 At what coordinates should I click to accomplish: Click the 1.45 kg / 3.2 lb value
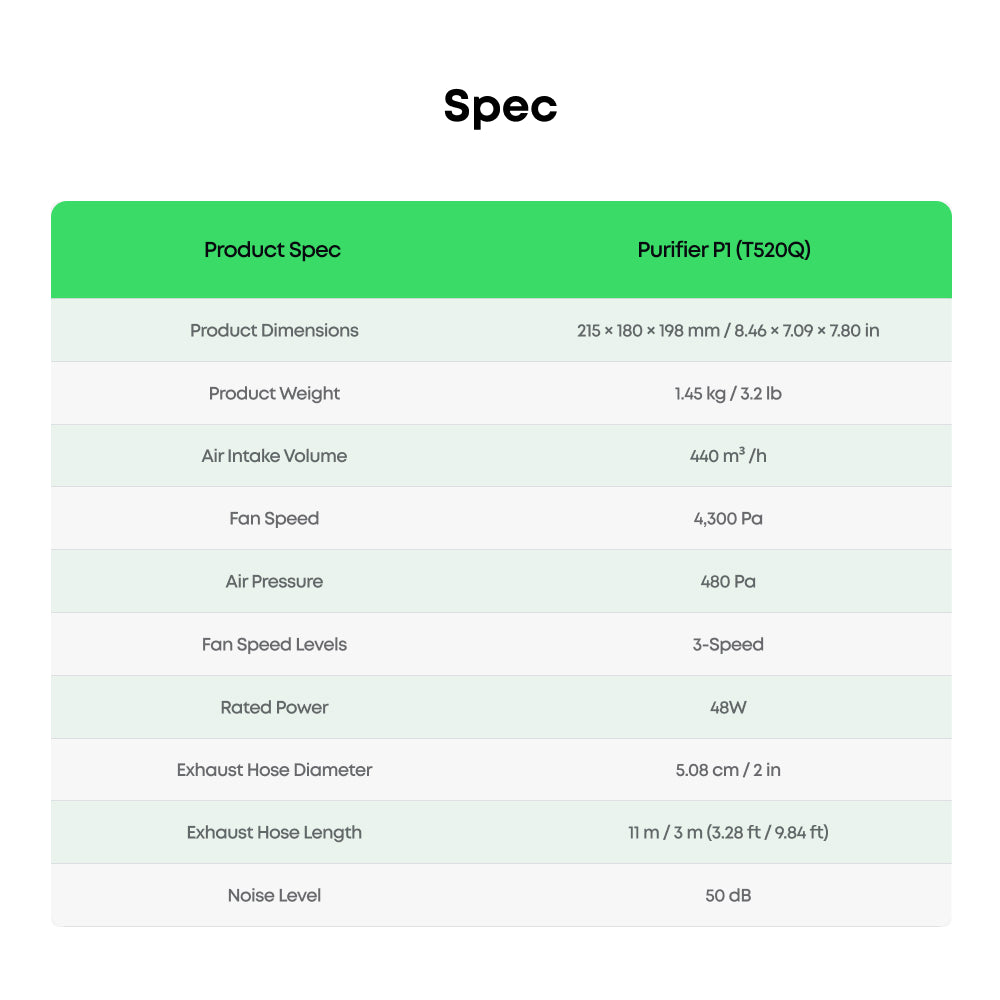(728, 393)
